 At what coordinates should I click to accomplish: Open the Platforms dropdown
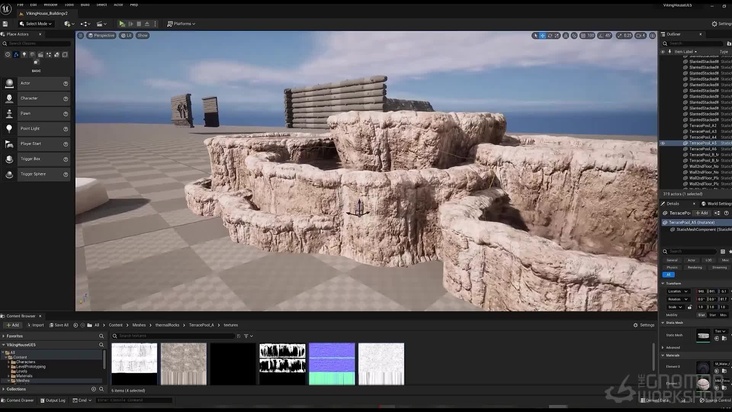point(180,23)
